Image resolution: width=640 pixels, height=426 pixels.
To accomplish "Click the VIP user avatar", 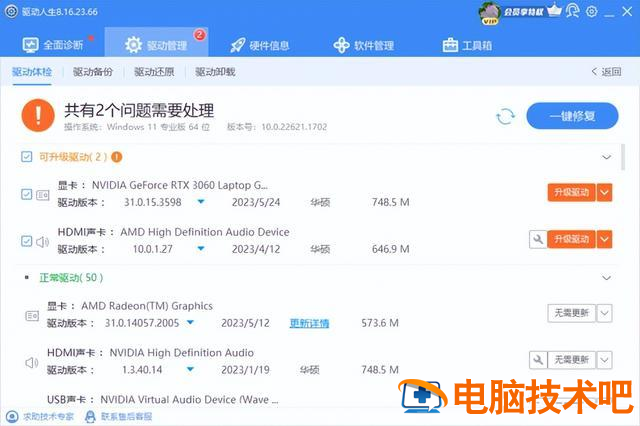I will click(489, 13).
